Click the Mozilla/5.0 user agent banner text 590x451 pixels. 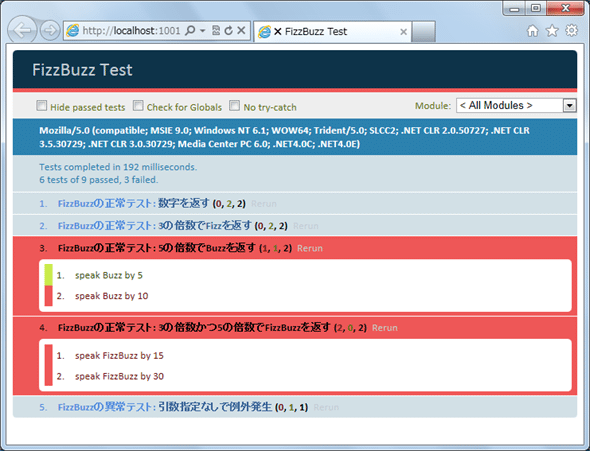click(284, 137)
